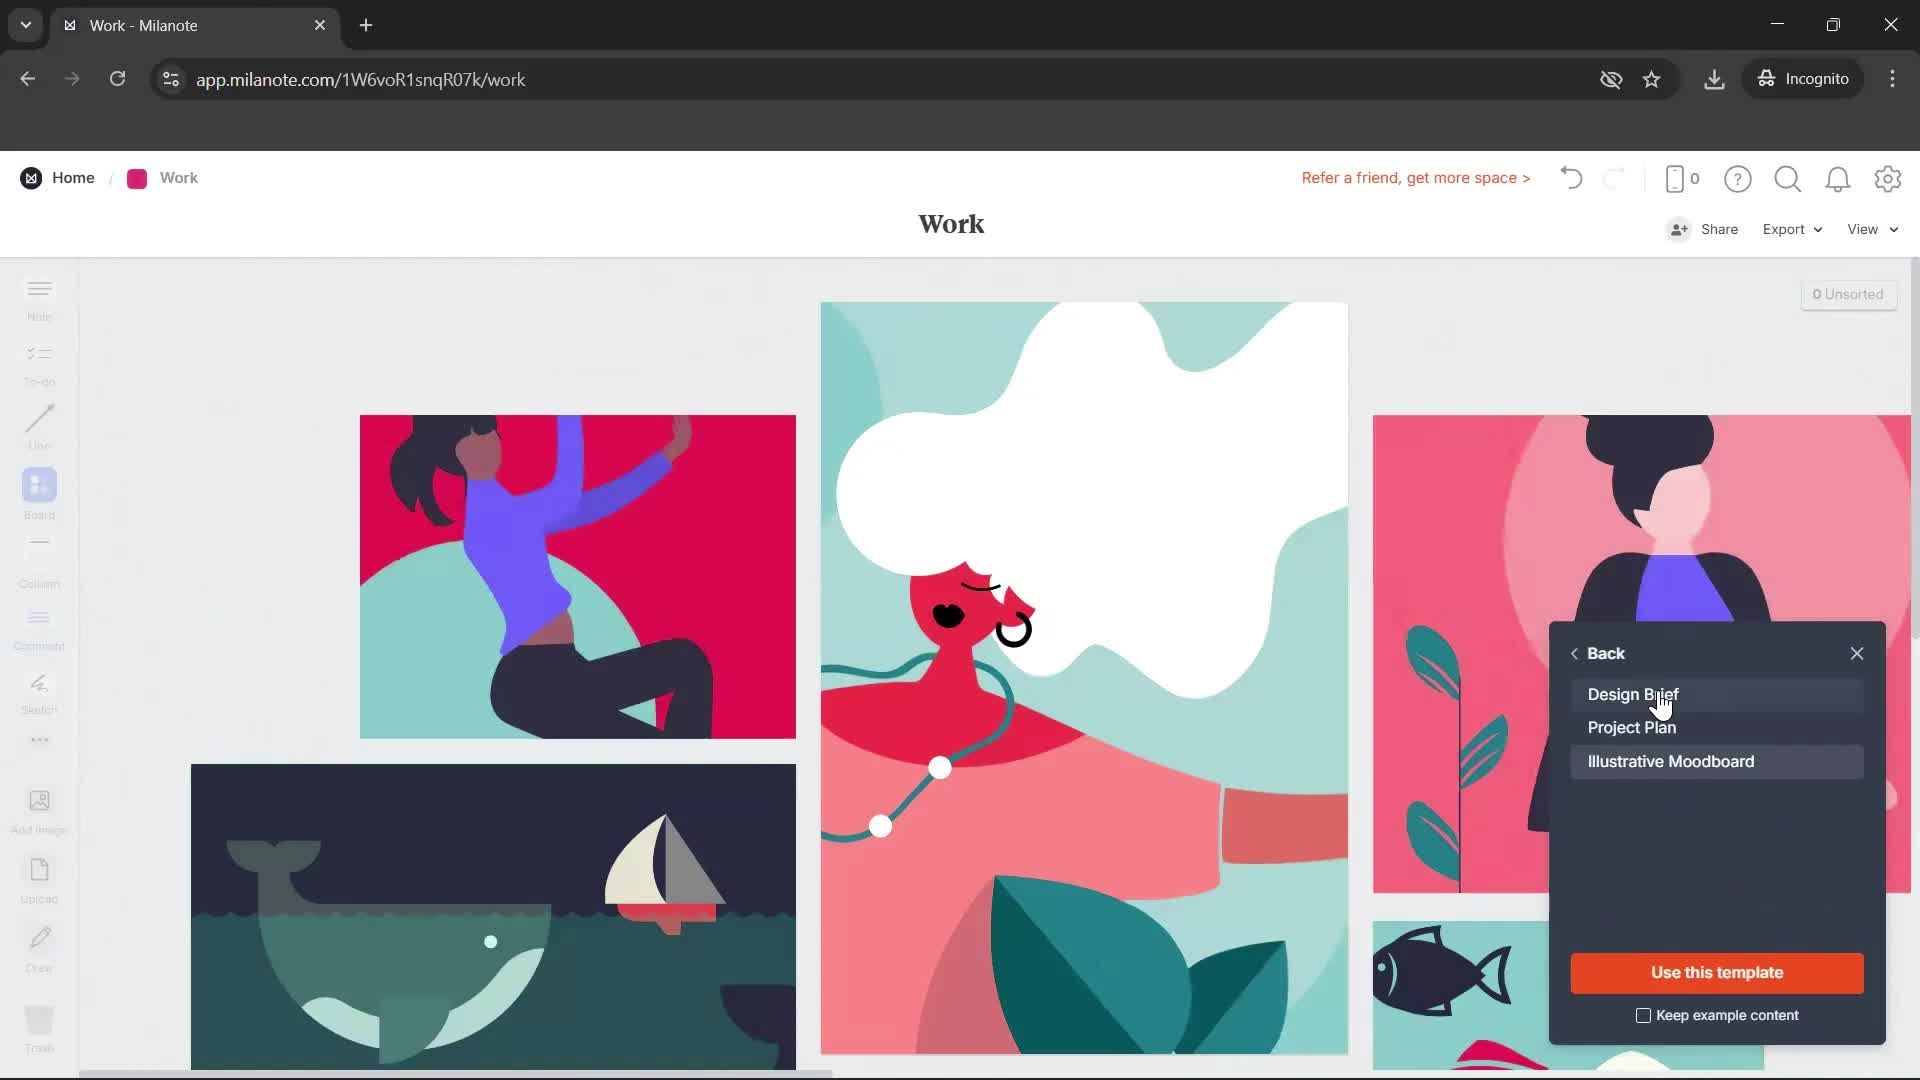The image size is (1920, 1080).
Task: Check Keep example content
Action: pos(1643,1015)
